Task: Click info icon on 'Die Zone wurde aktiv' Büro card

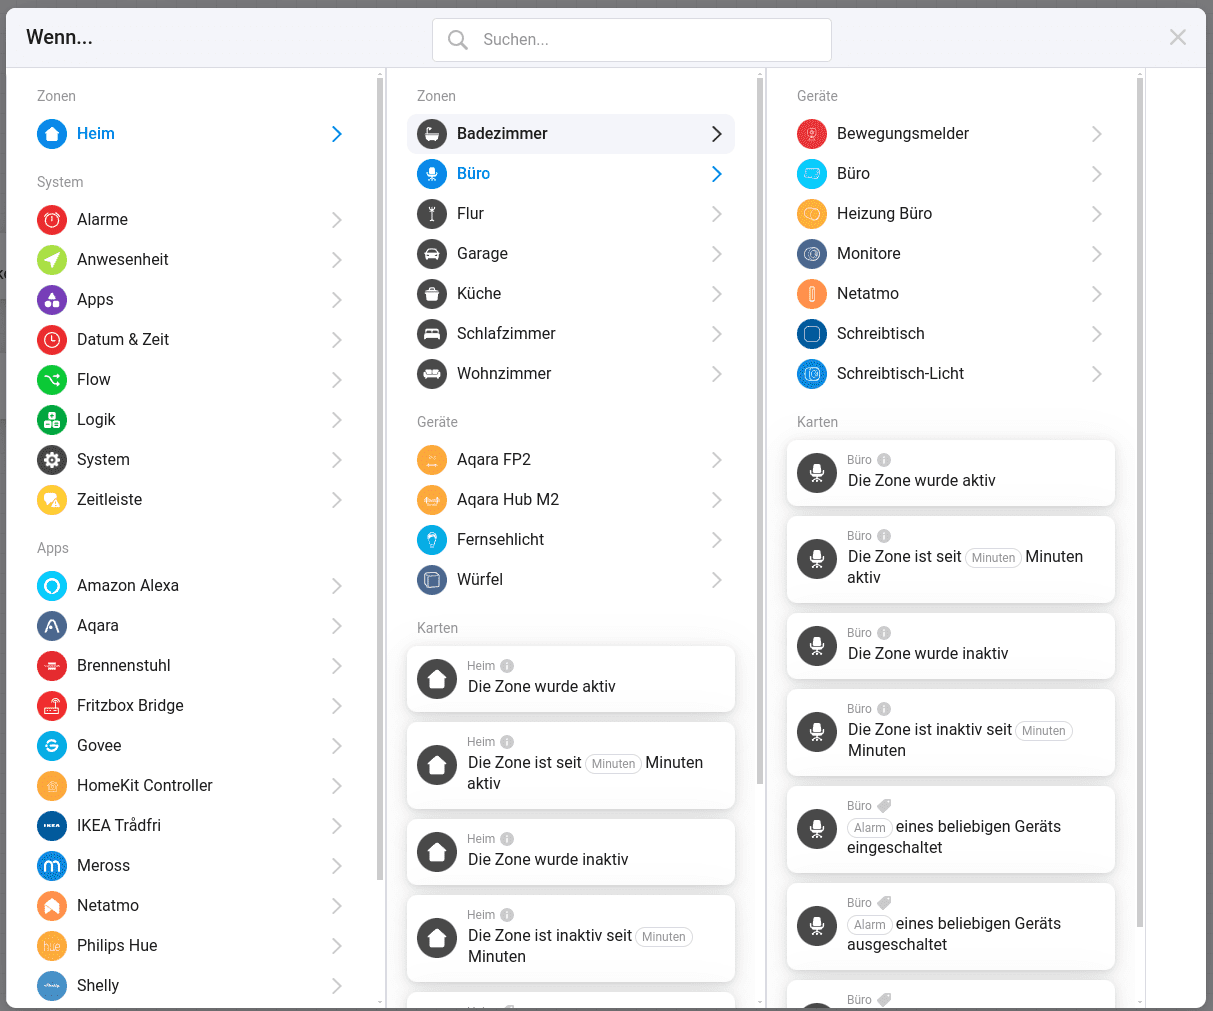Action: coord(884,460)
